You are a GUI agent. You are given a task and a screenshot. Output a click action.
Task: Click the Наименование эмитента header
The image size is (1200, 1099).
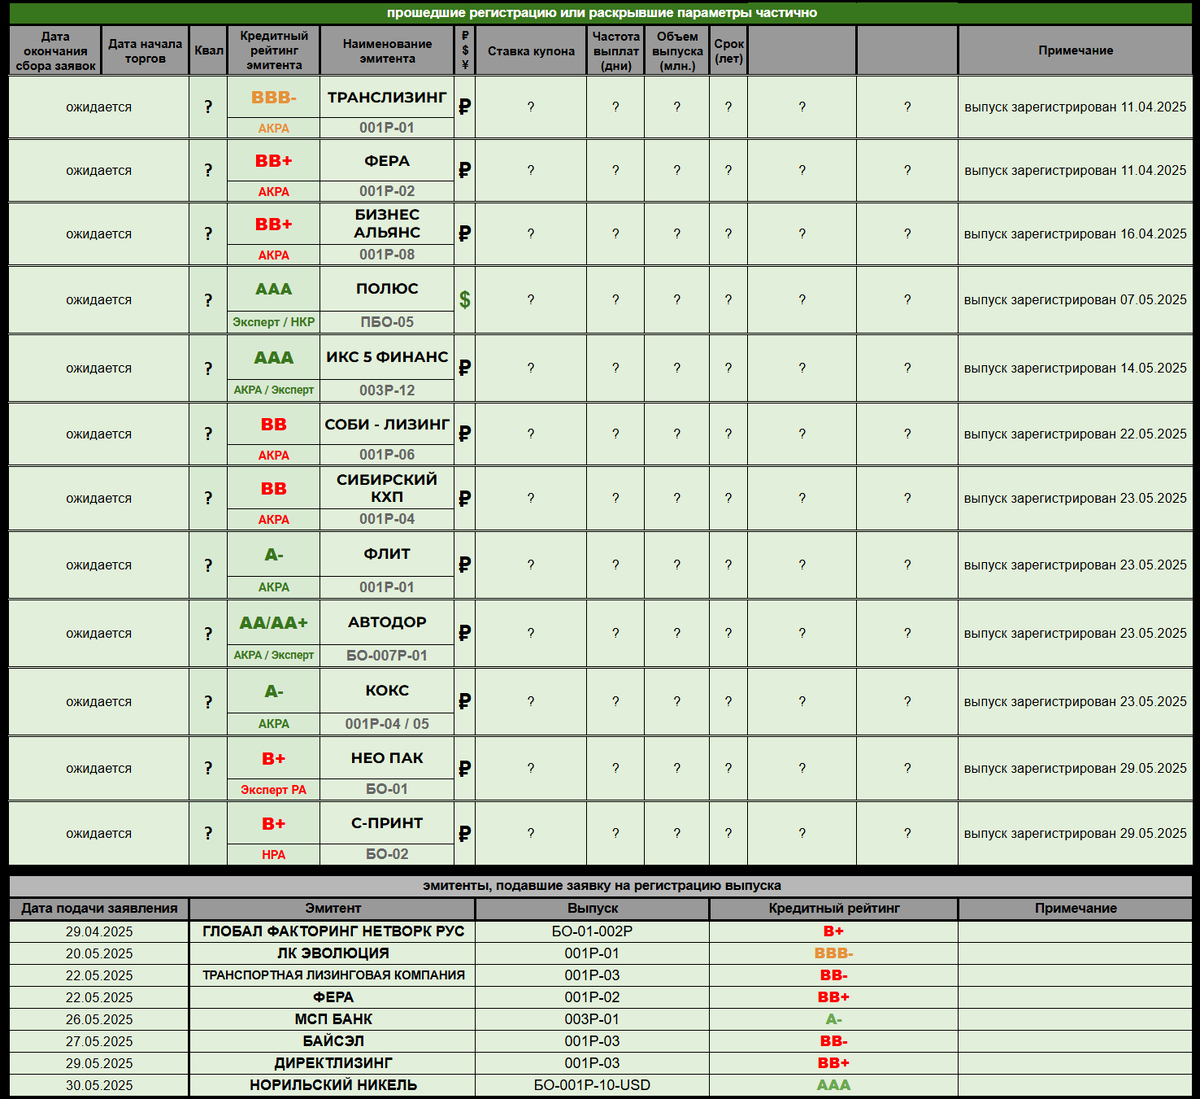point(387,51)
